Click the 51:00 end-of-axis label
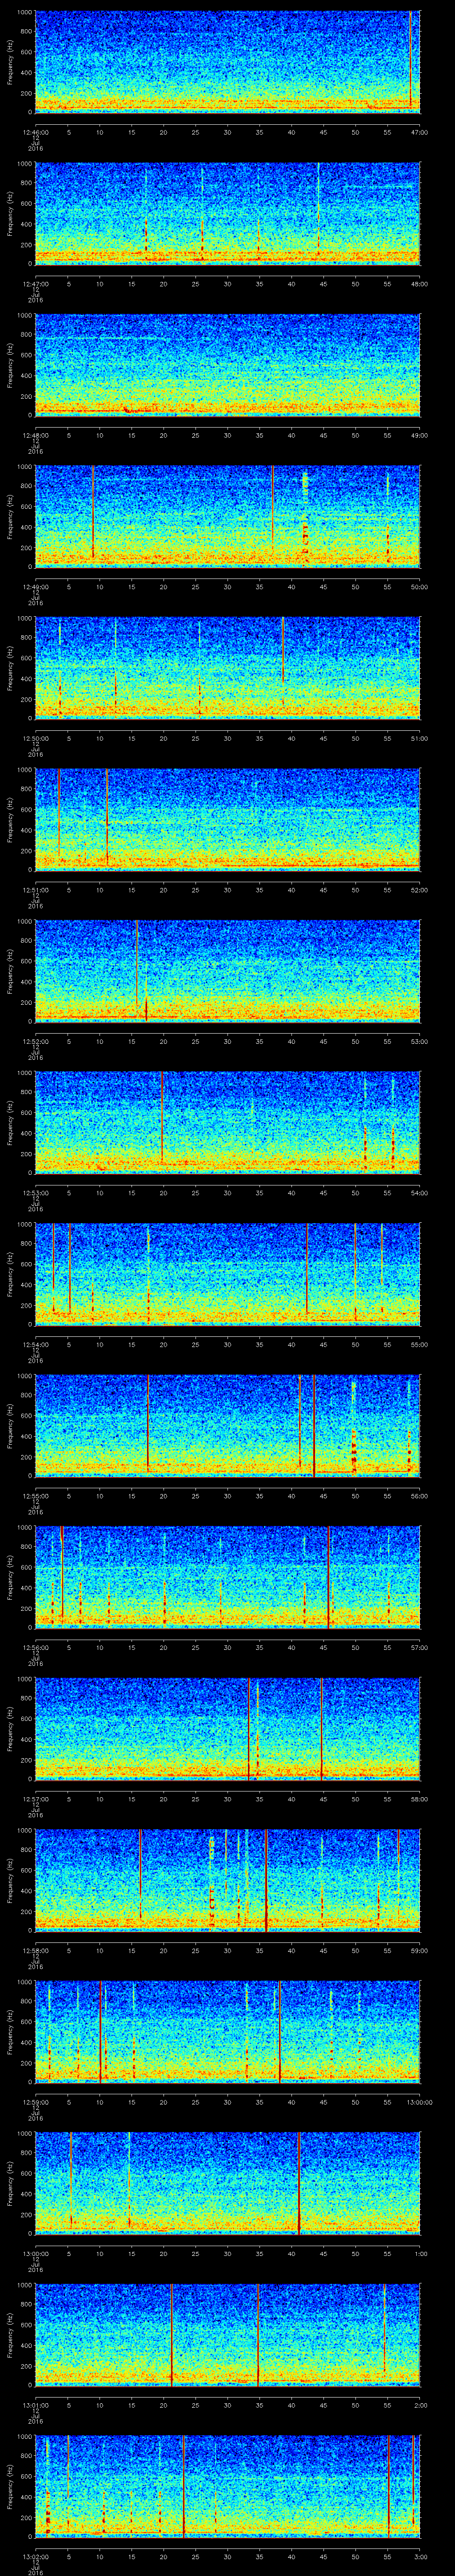Viewport: 455px width, 2576px height. click(420, 738)
